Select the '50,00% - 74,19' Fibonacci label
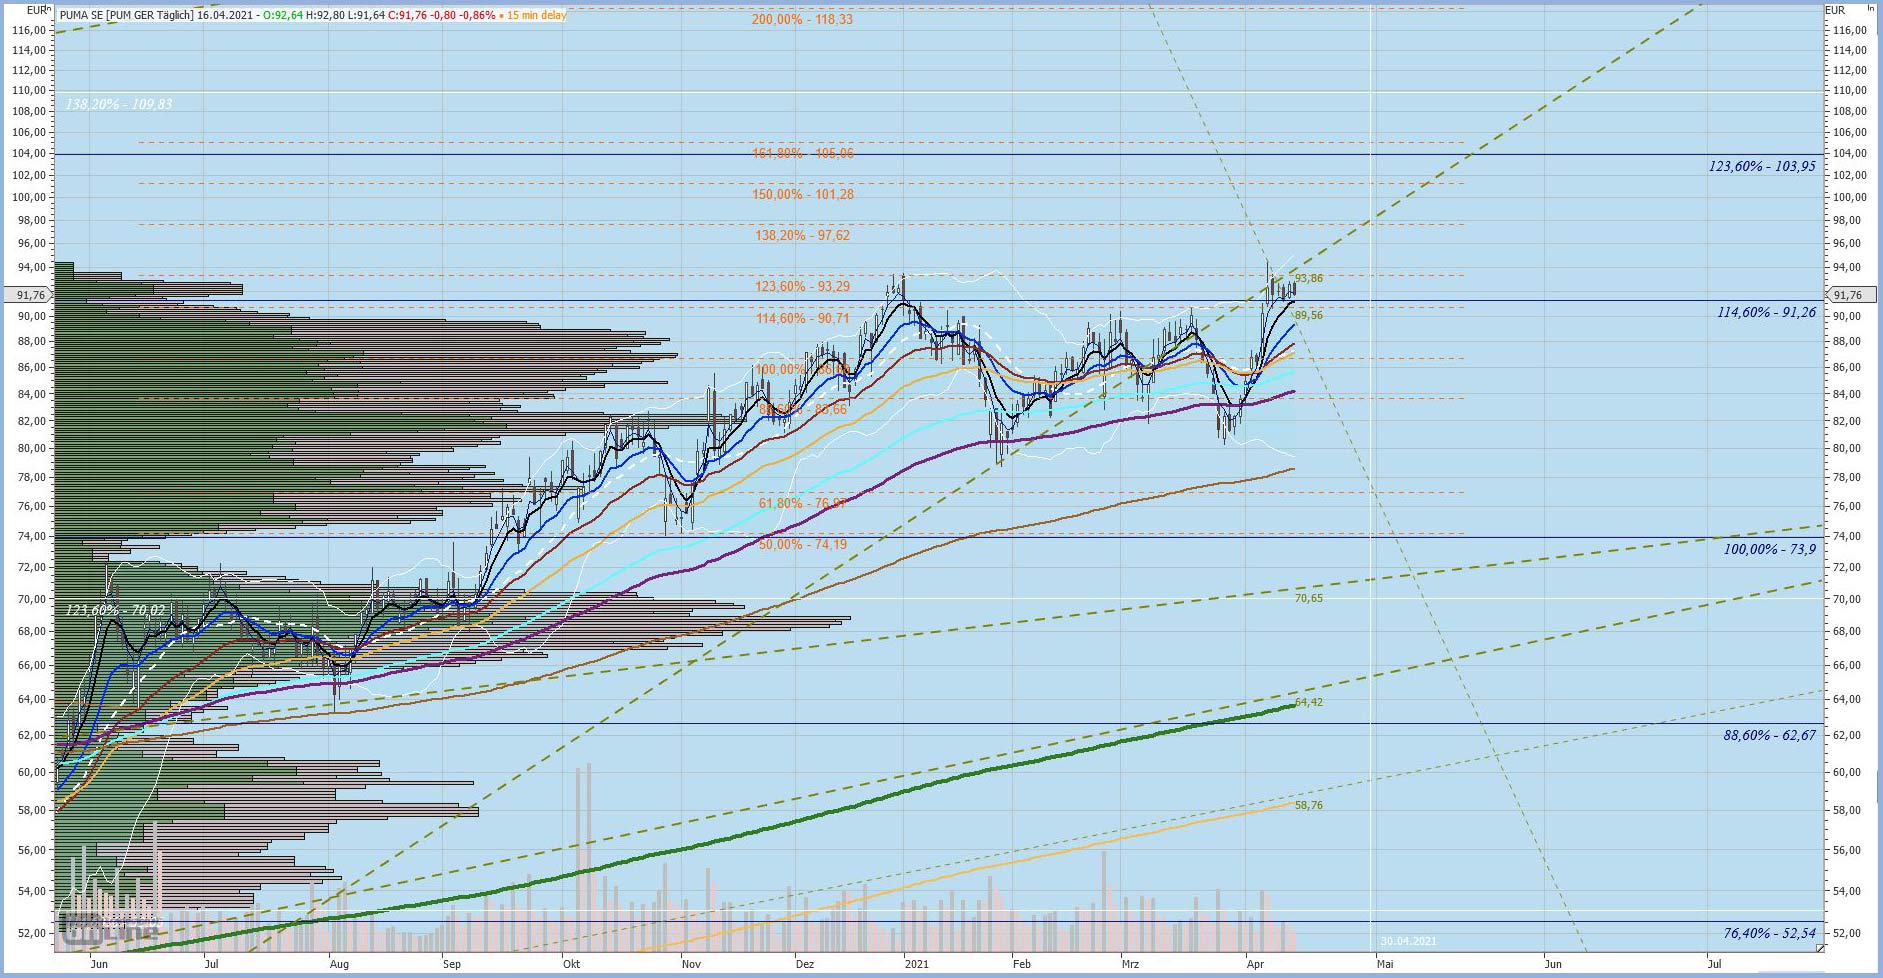Screen dimensions: 1883x978 click(803, 544)
